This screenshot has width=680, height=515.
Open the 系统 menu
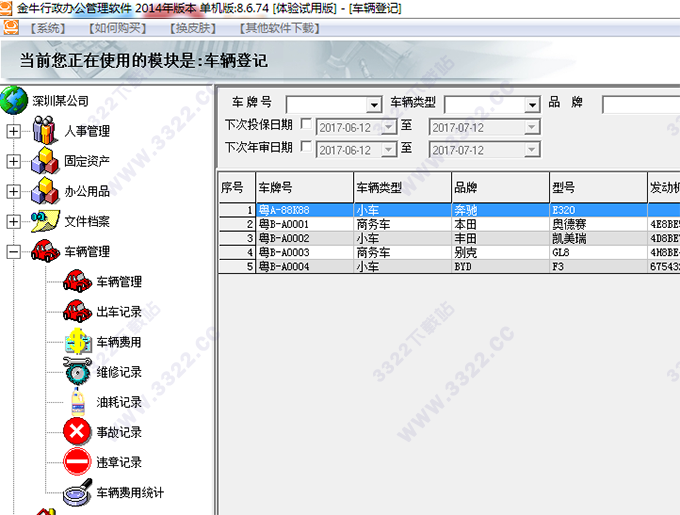pos(48,28)
